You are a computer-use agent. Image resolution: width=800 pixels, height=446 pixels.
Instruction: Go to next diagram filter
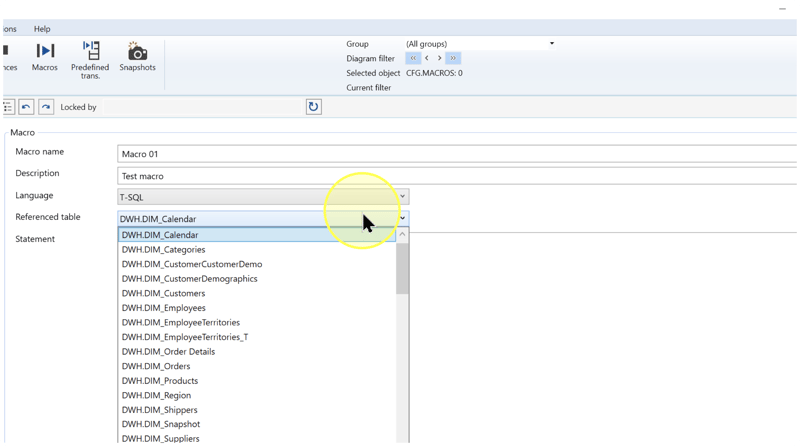439,58
